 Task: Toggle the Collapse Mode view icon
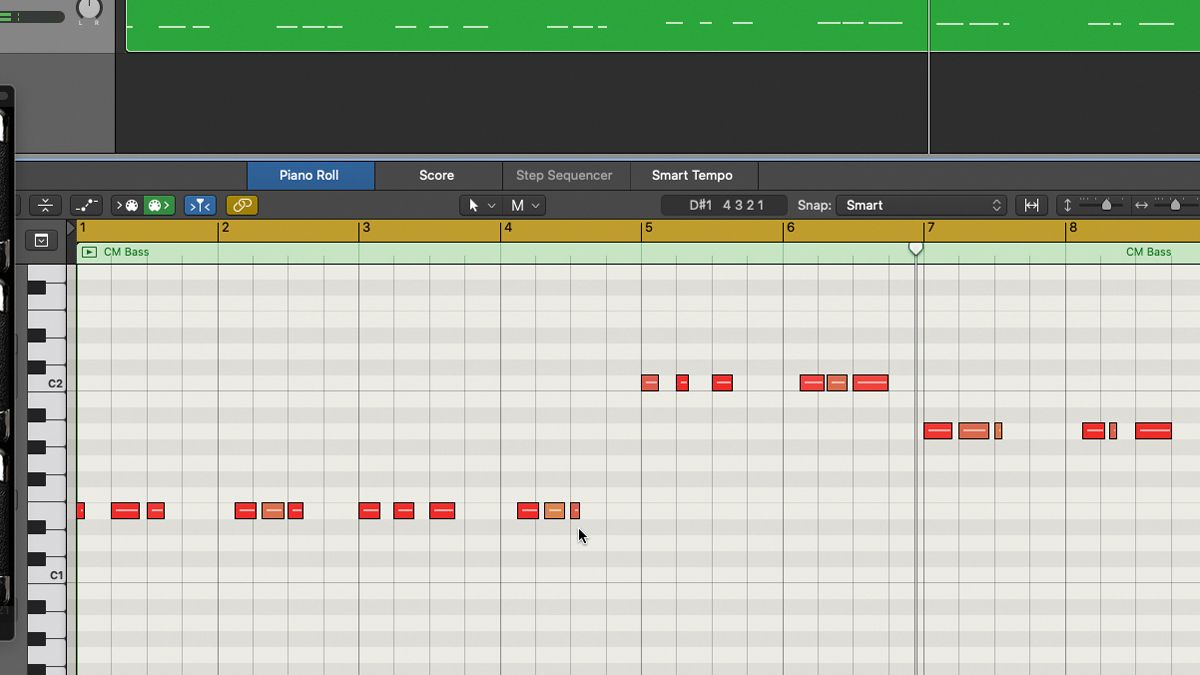[x=47, y=205]
